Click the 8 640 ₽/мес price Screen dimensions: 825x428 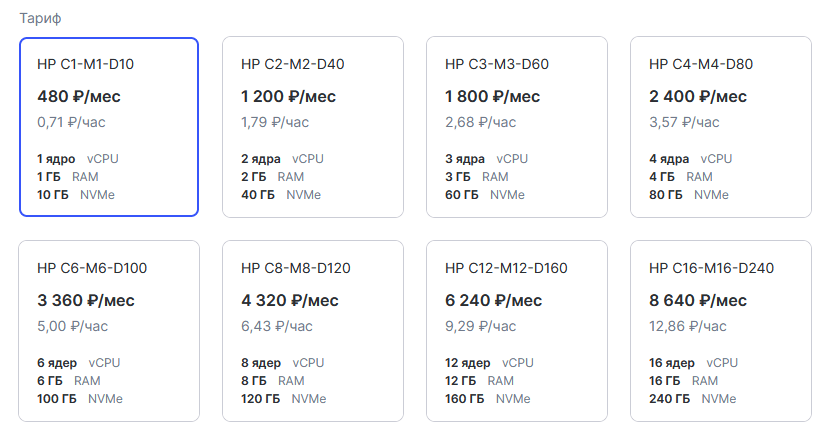[698, 300]
